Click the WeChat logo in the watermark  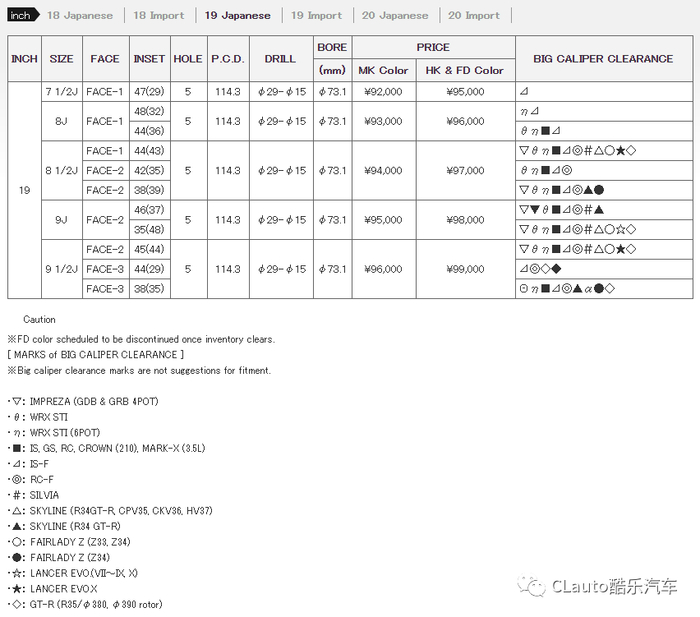click(x=531, y=587)
